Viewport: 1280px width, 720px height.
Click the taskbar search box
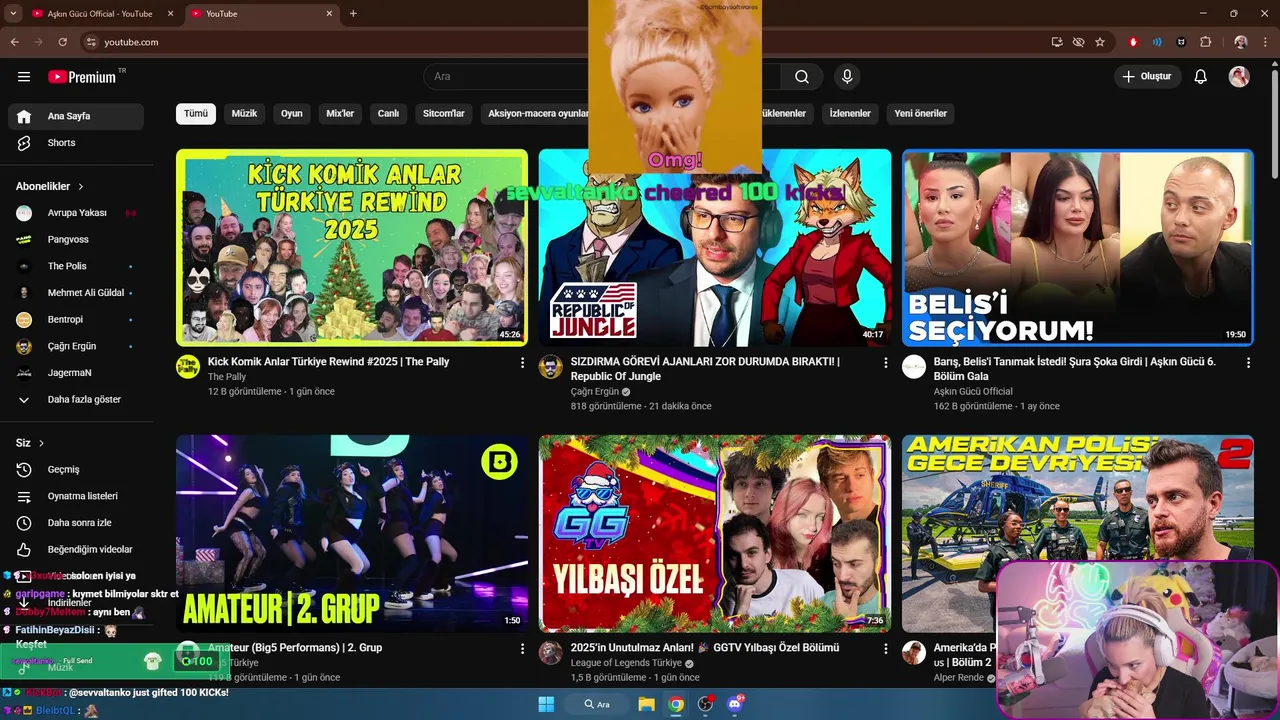tap(597, 704)
